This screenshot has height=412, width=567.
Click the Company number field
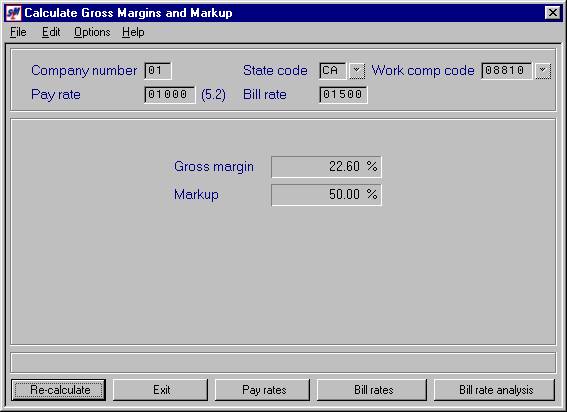pyautogui.click(x=158, y=71)
